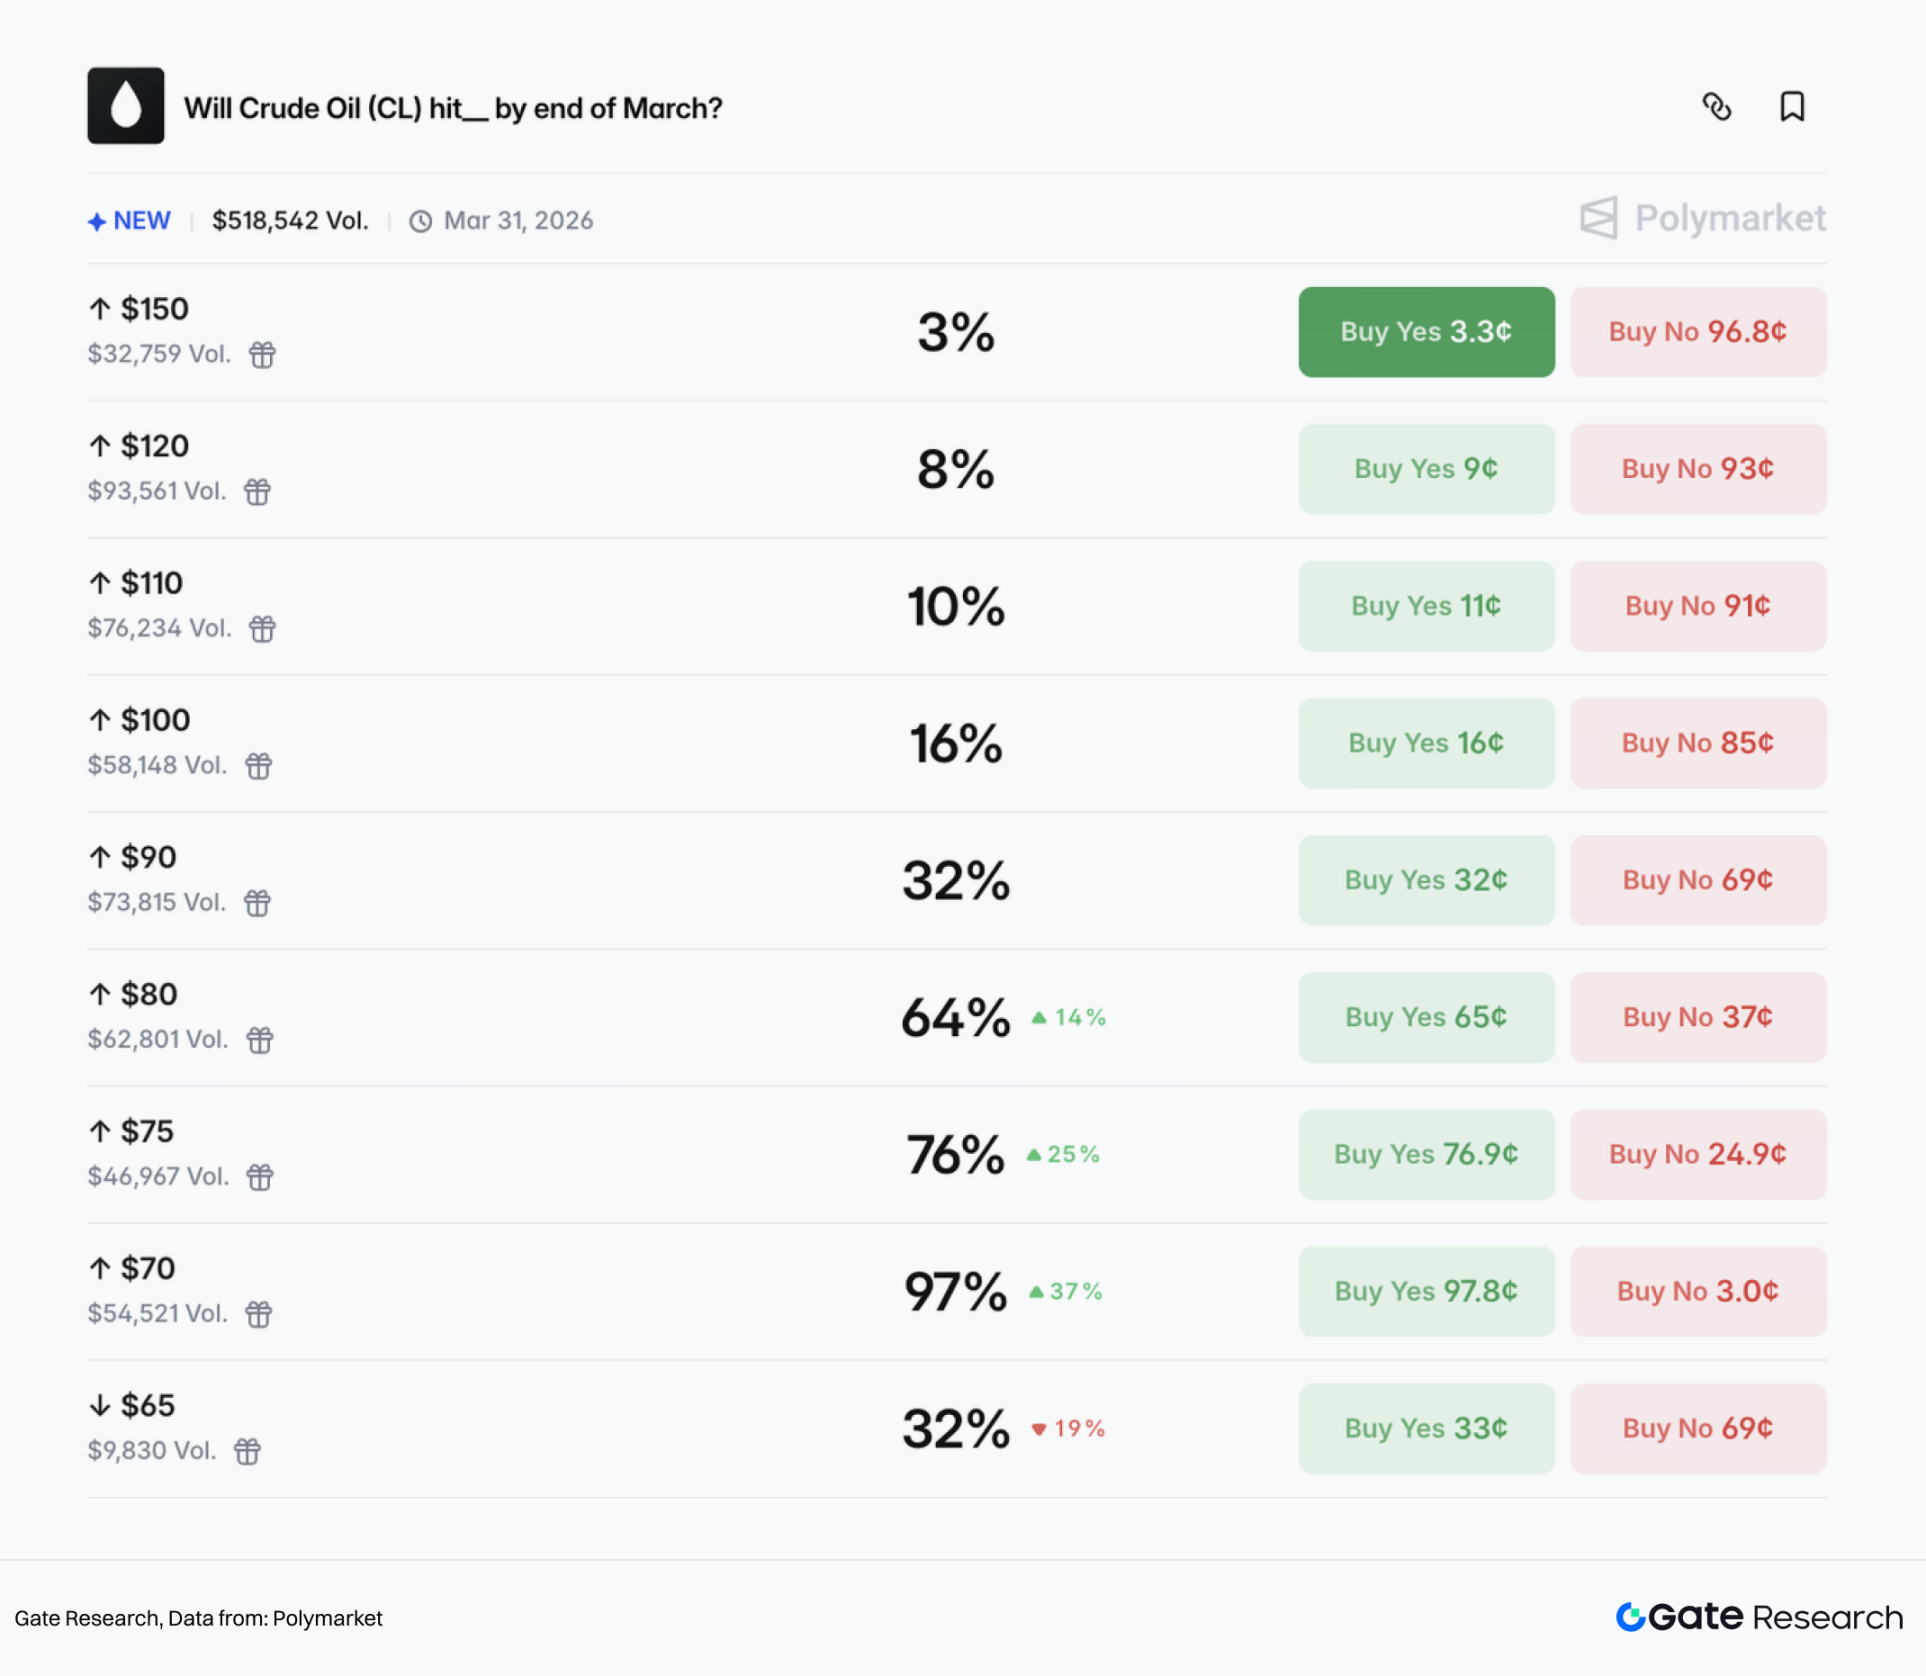Click the Polymarket logo
This screenshot has width=1926, height=1676.
pos(1702,218)
